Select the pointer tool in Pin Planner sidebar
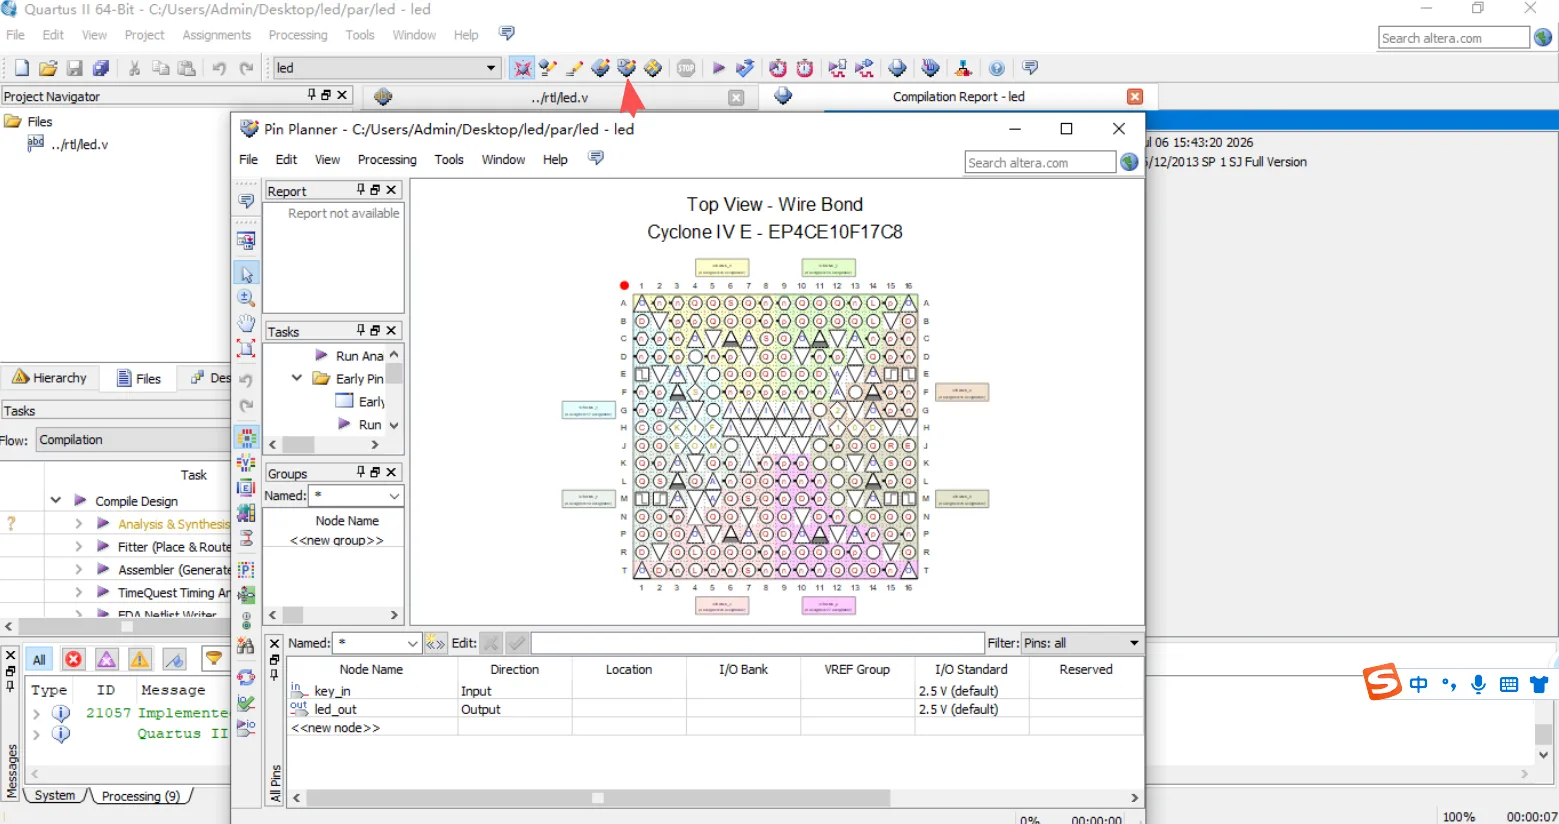This screenshot has height=824, width=1559. tap(246, 274)
